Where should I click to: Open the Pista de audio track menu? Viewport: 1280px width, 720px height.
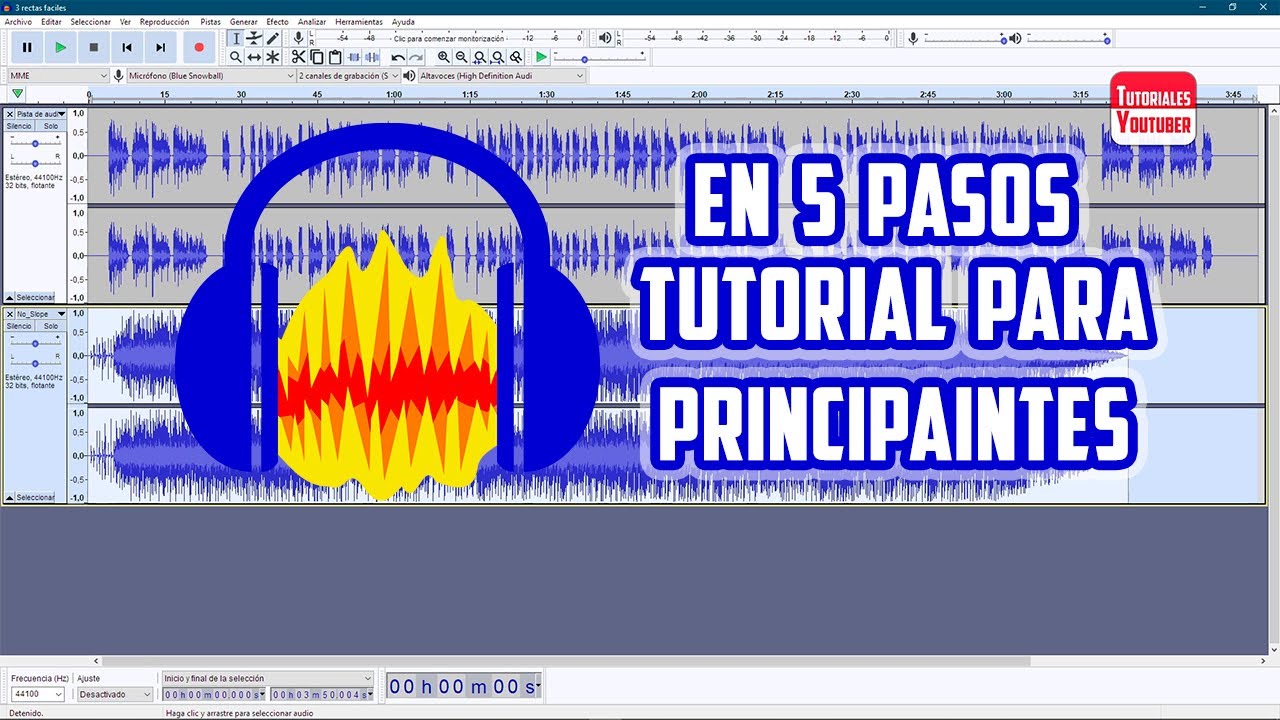coord(40,114)
